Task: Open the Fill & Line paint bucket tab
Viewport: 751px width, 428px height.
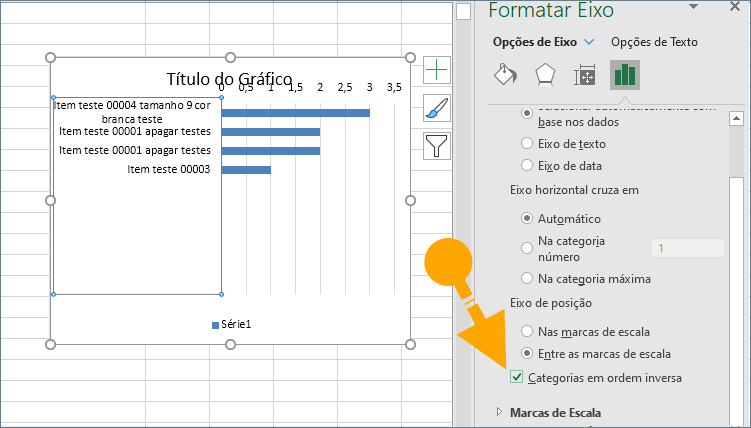Action: click(x=507, y=75)
